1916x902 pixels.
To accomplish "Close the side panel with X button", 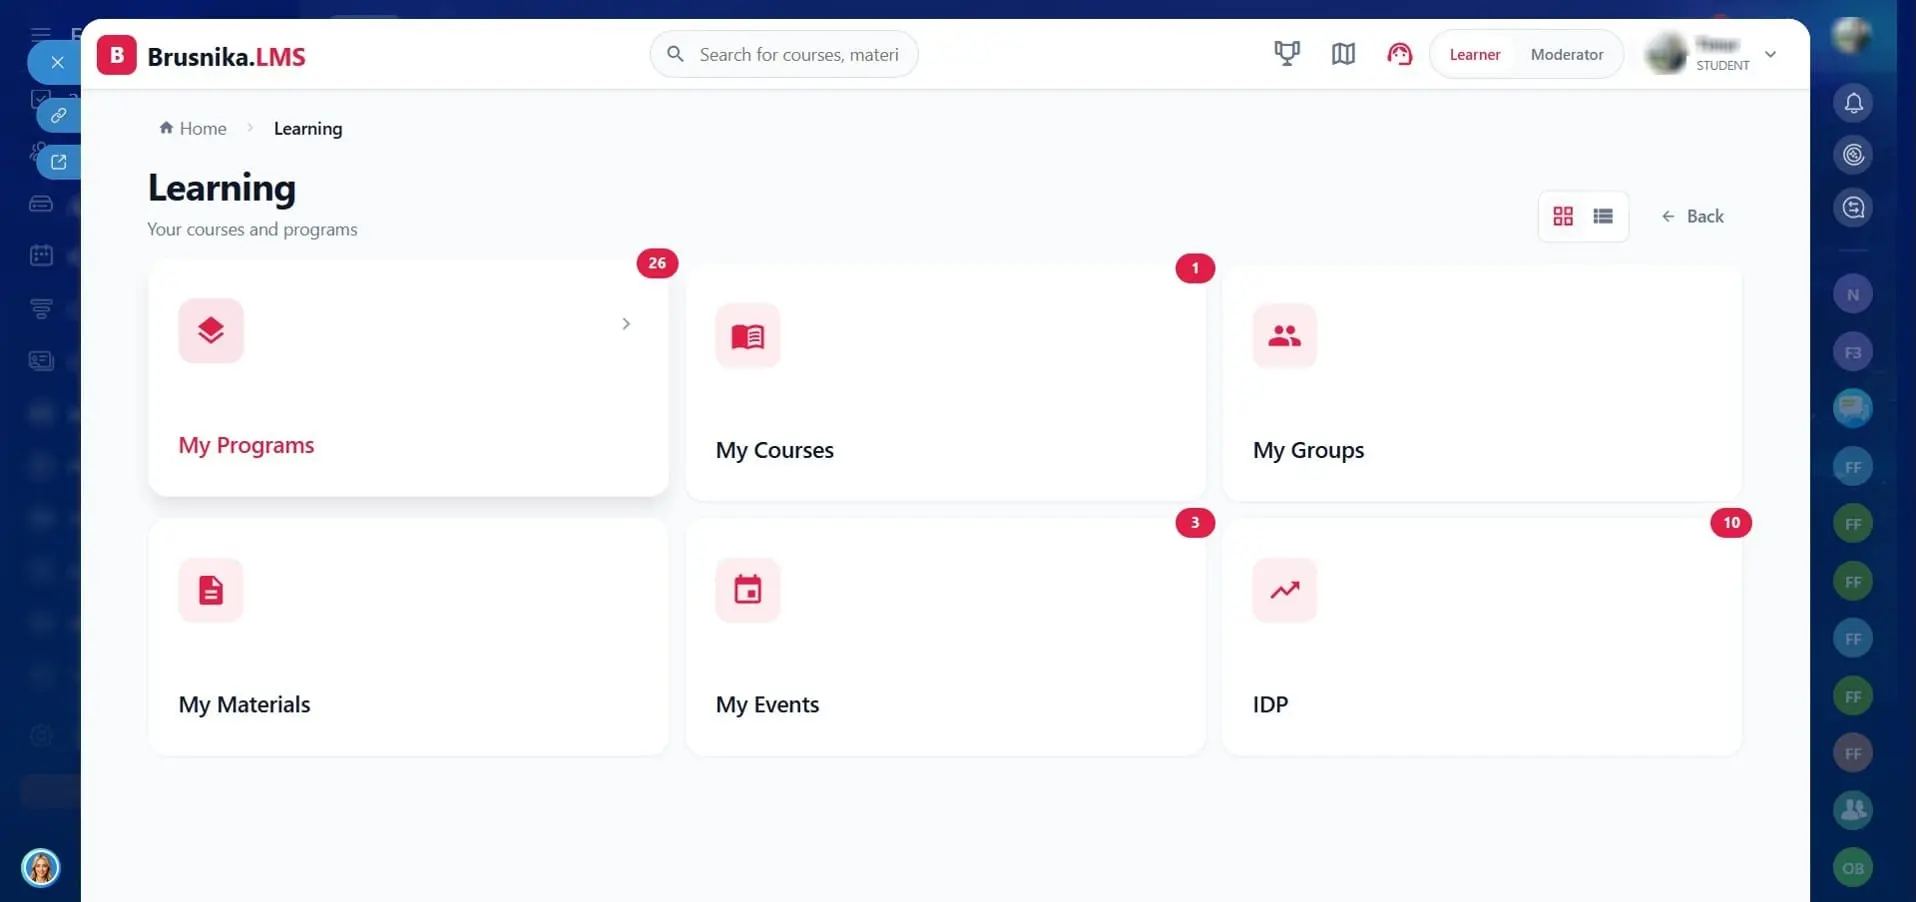I will point(57,62).
